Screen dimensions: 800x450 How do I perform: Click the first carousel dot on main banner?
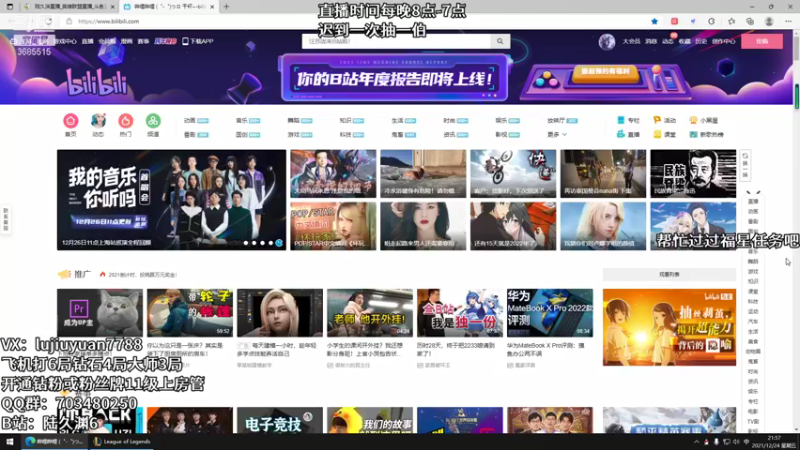click(x=246, y=243)
